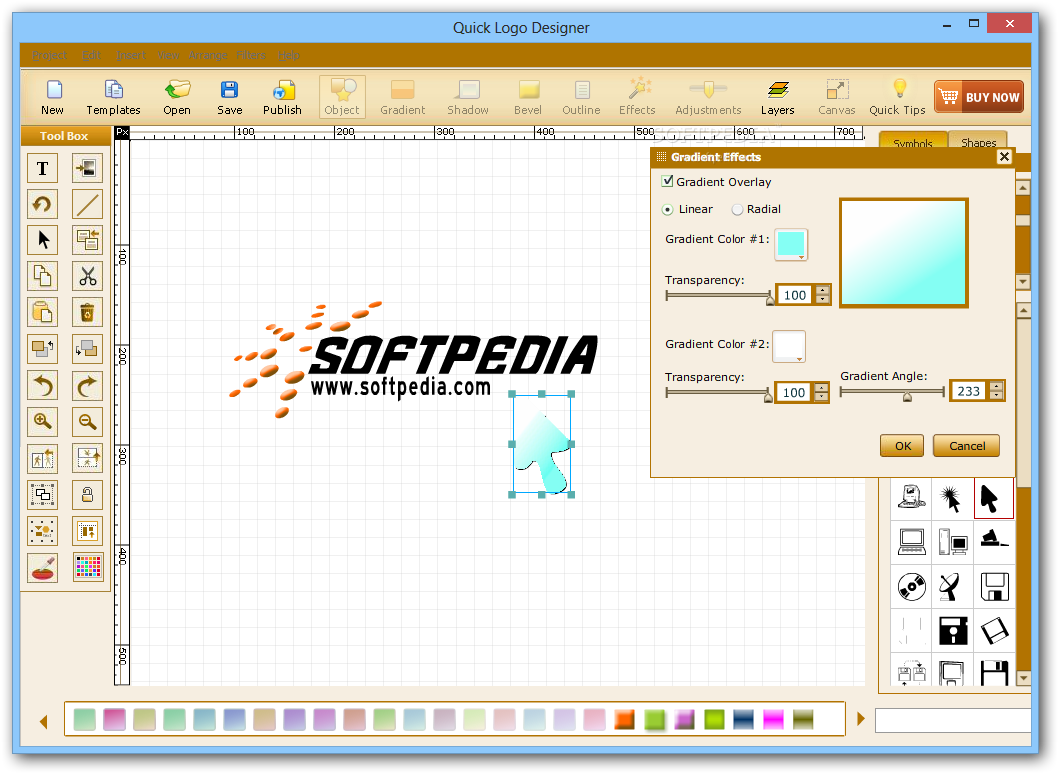Click the Publish toolbar icon
Image resolution: width=1059 pixels, height=774 pixels.
(282, 98)
